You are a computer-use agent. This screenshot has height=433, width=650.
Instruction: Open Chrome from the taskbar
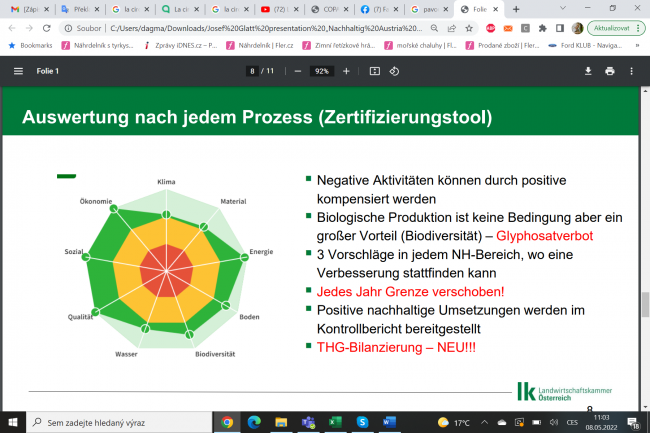point(227,422)
